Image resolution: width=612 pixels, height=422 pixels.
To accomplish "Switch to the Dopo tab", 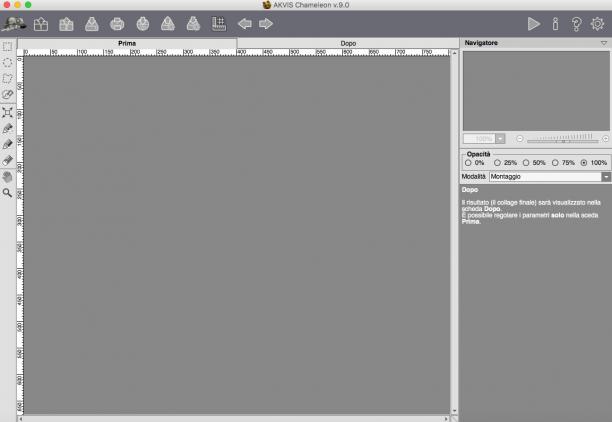I will (348, 43).
